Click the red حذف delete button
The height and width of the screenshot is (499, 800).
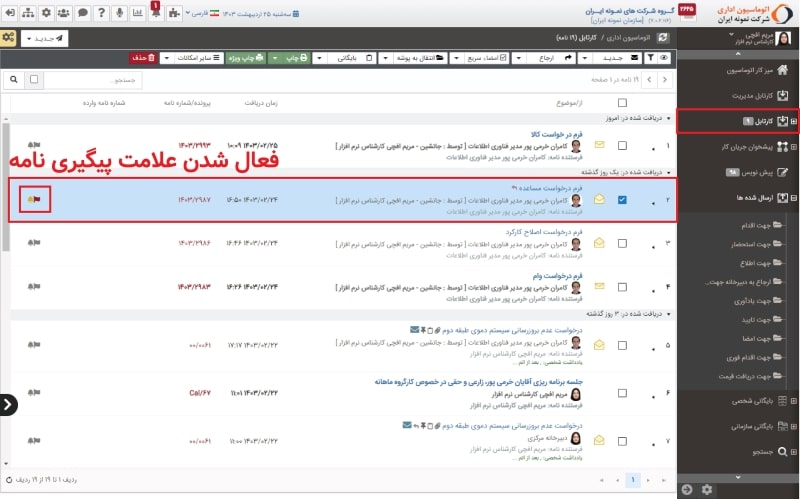(143, 58)
